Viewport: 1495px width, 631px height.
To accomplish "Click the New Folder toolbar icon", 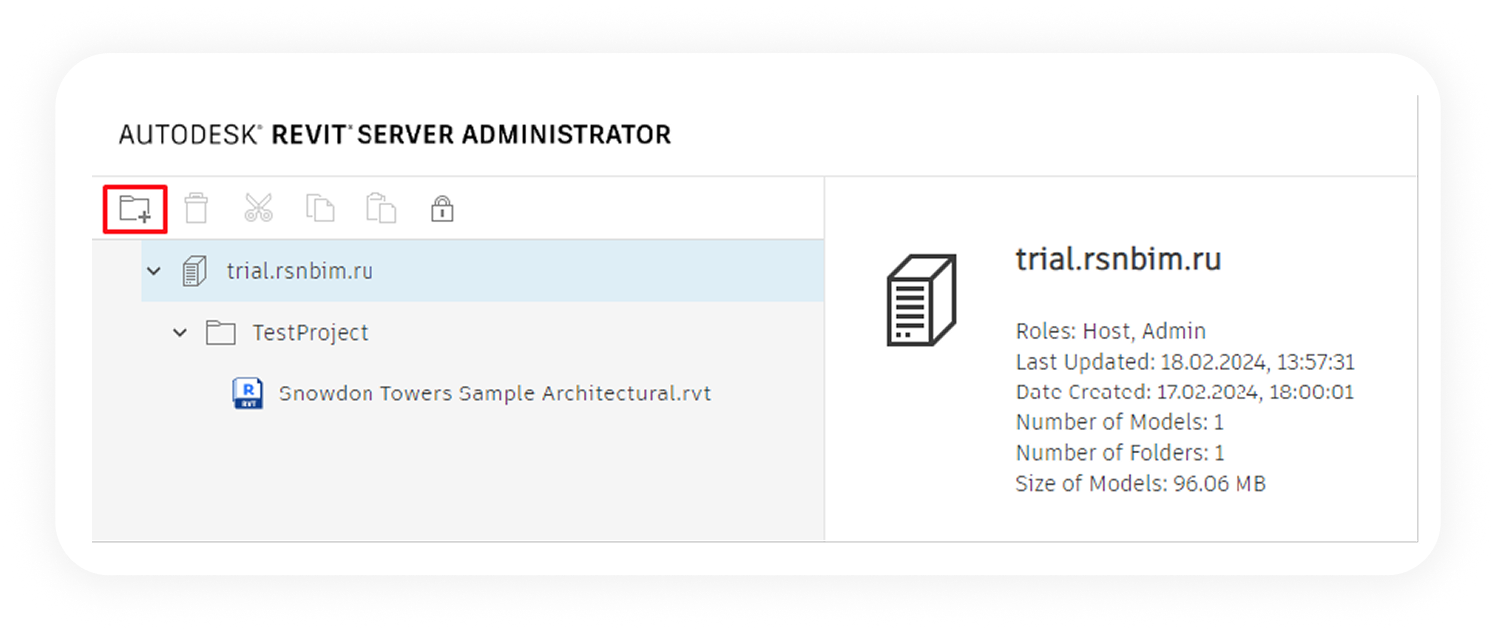I will (x=135, y=209).
